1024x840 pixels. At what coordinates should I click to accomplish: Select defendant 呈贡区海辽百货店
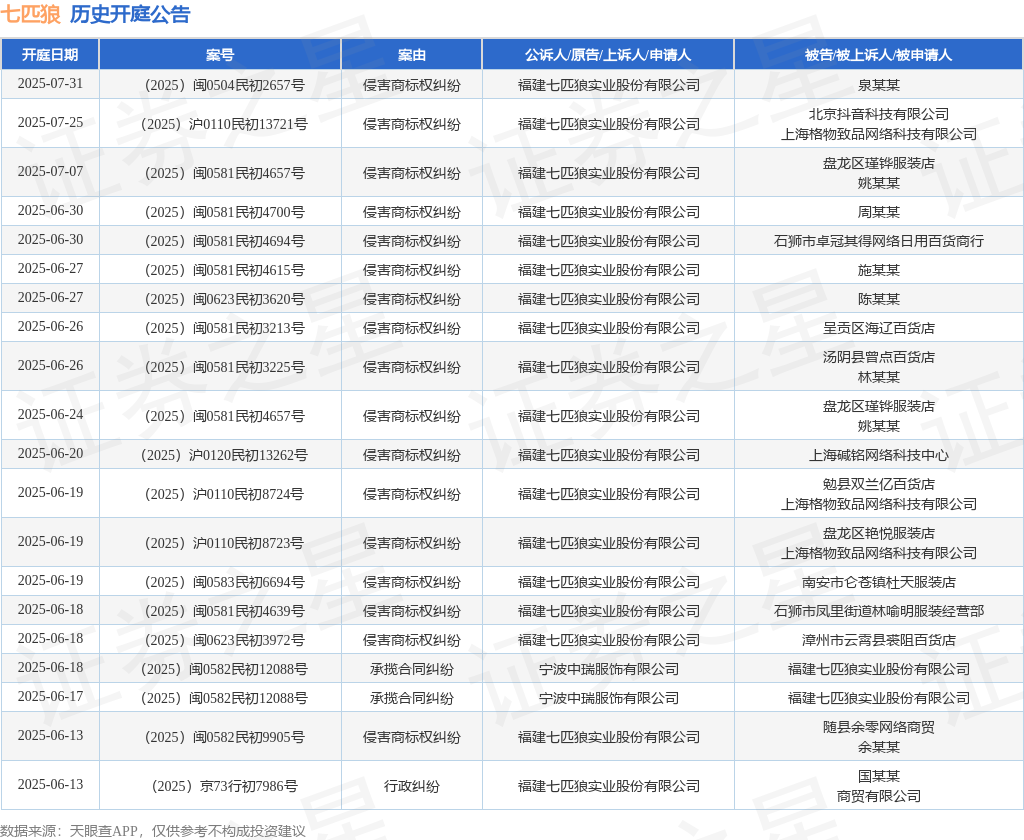pos(878,328)
